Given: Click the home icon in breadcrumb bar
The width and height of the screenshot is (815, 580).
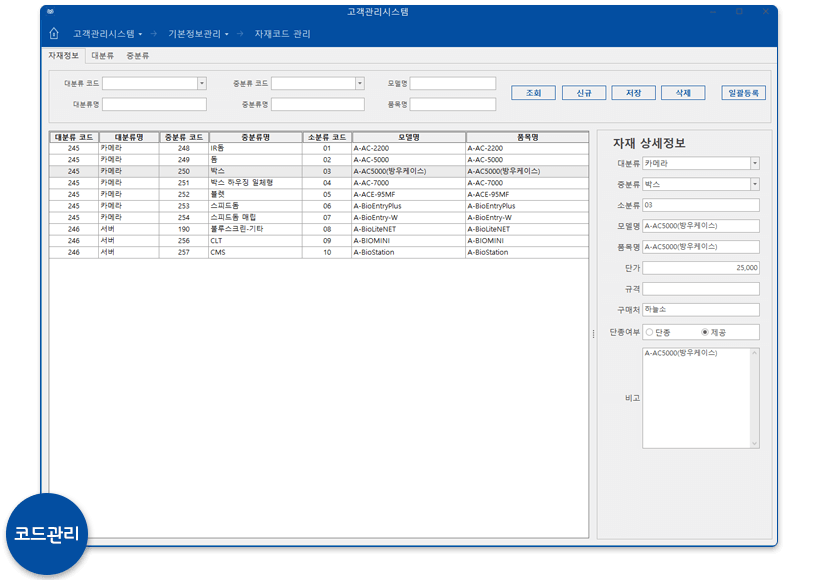Looking at the screenshot, I should (x=54, y=34).
